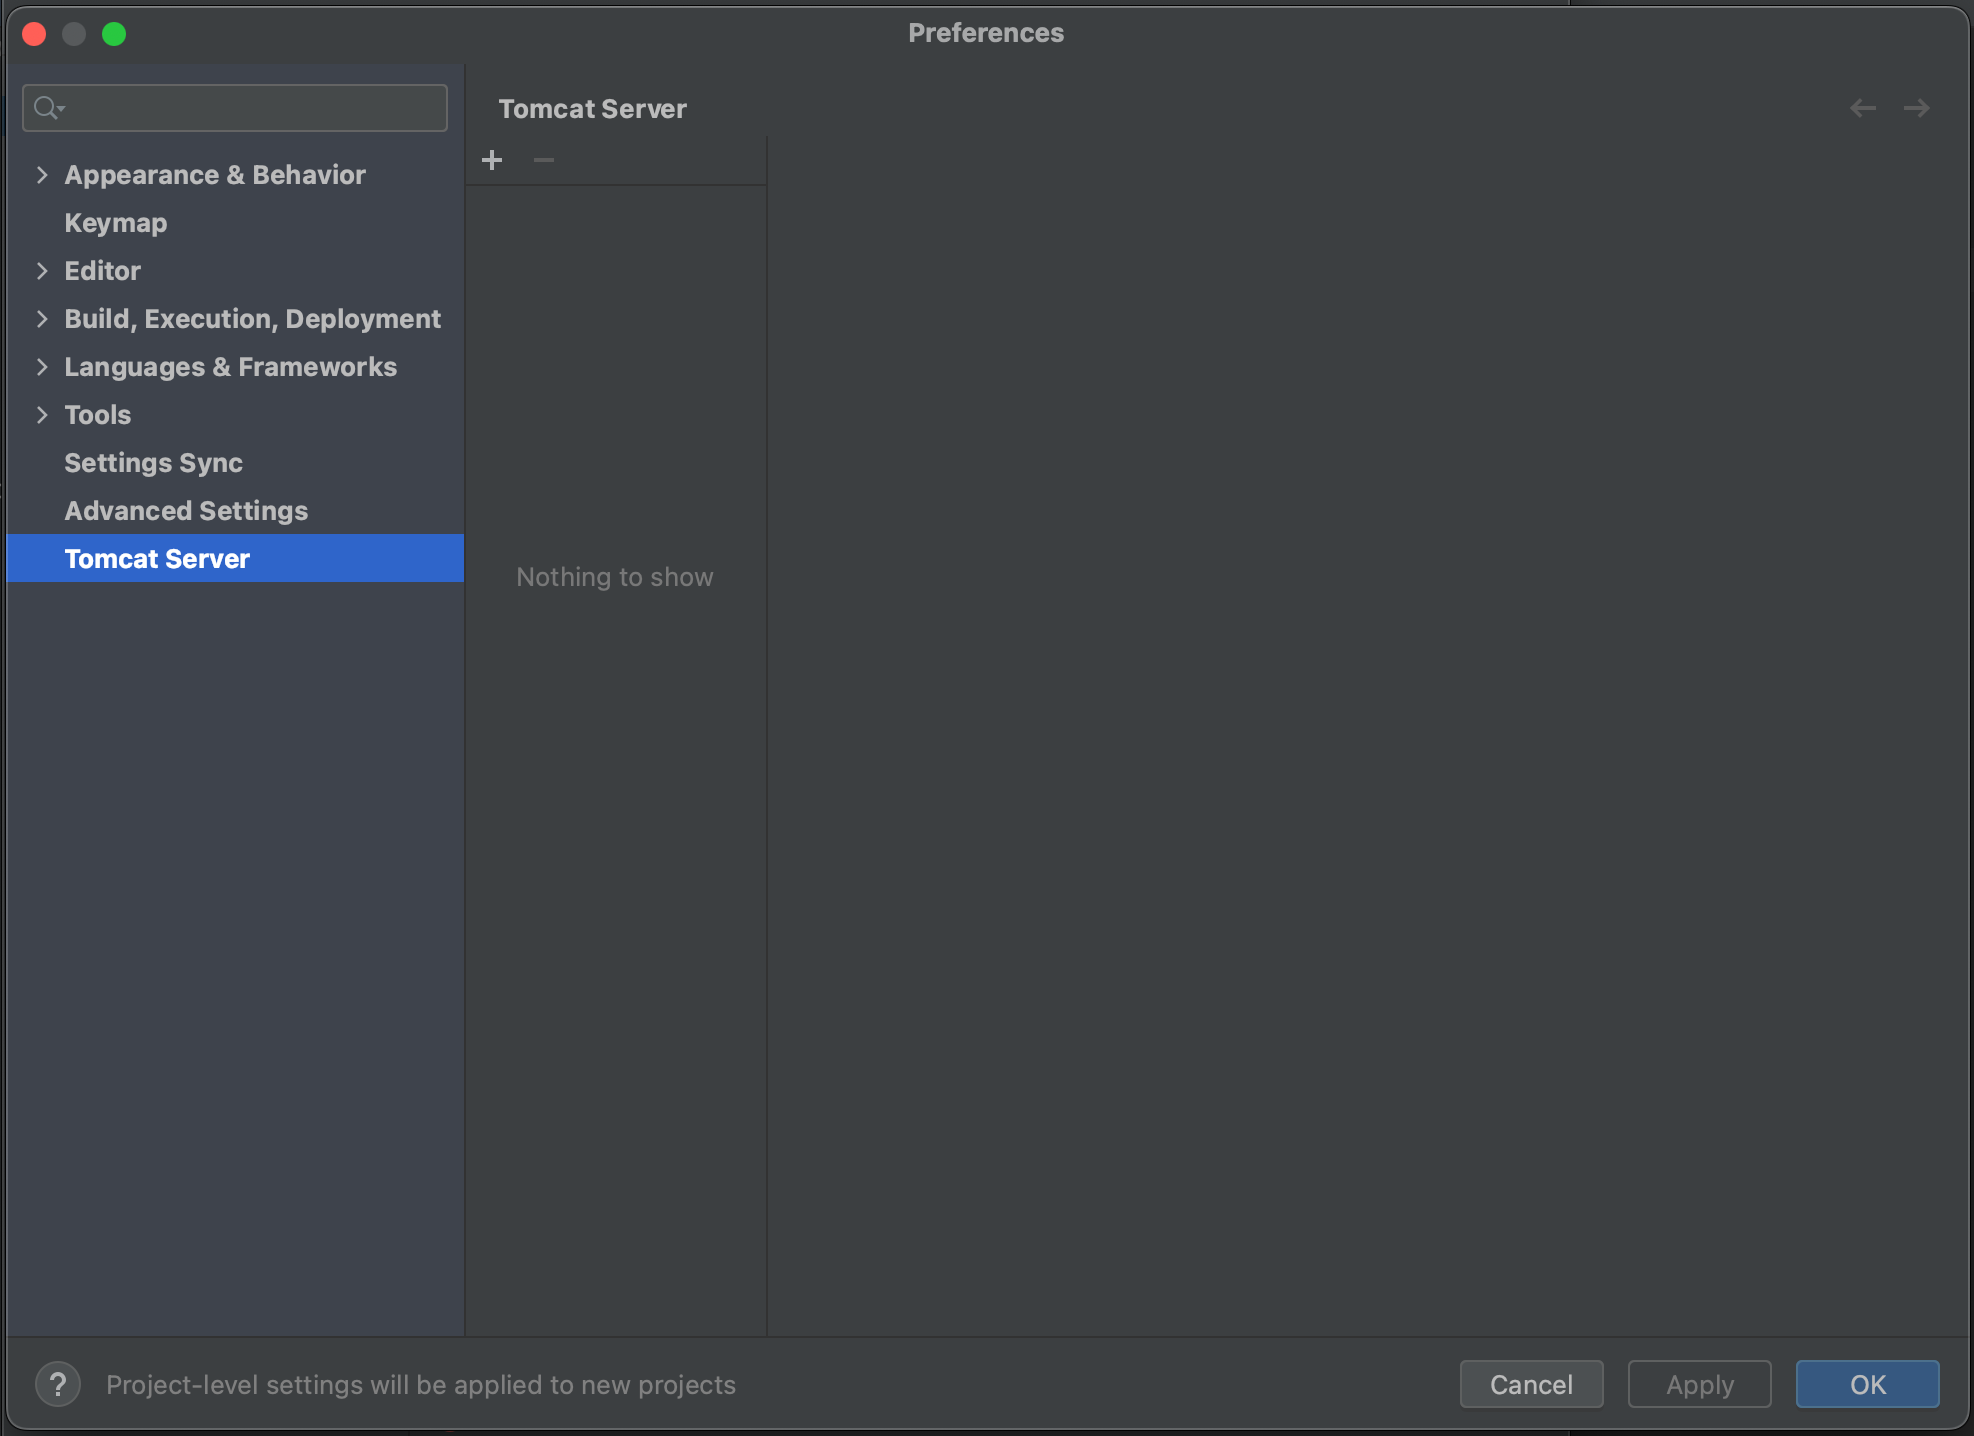Click the Apply button
The width and height of the screenshot is (1974, 1436).
(x=1699, y=1384)
